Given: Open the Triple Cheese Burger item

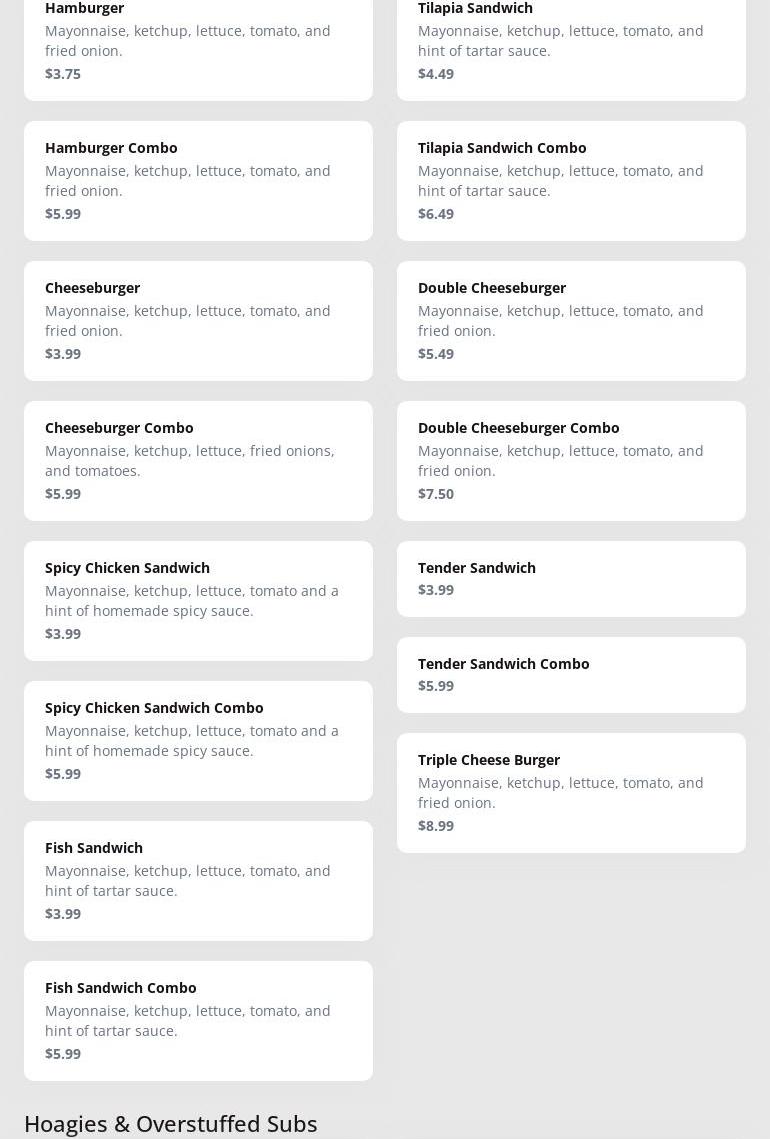Looking at the screenshot, I should tap(571, 792).
